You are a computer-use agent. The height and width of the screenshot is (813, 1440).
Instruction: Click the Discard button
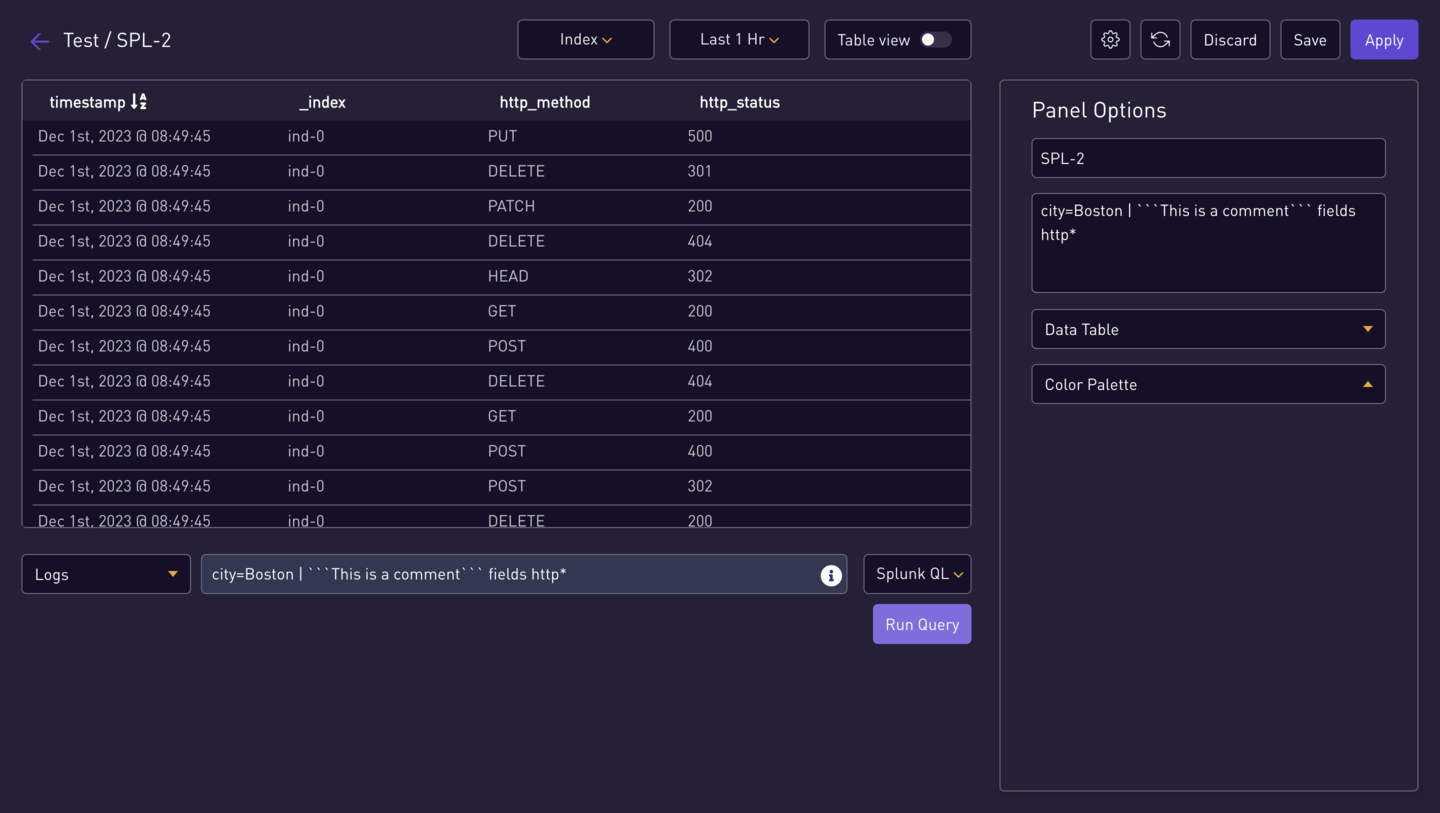pos(1230,40)
